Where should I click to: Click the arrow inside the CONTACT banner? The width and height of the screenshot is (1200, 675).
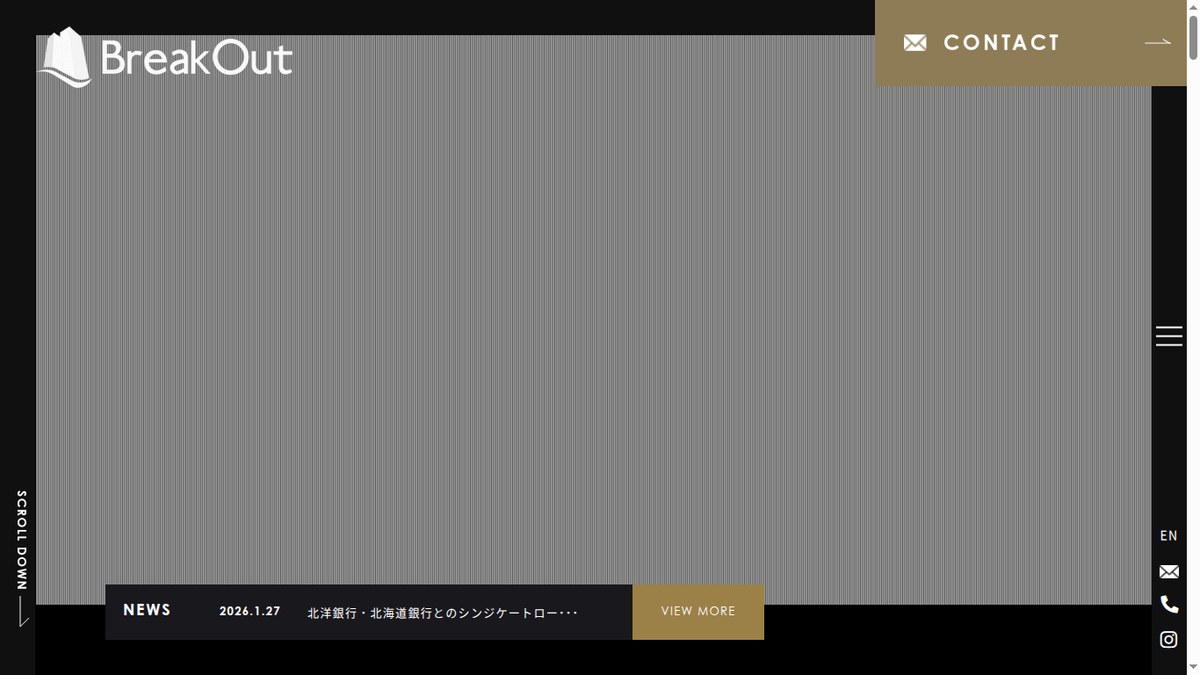point(1158,42)
